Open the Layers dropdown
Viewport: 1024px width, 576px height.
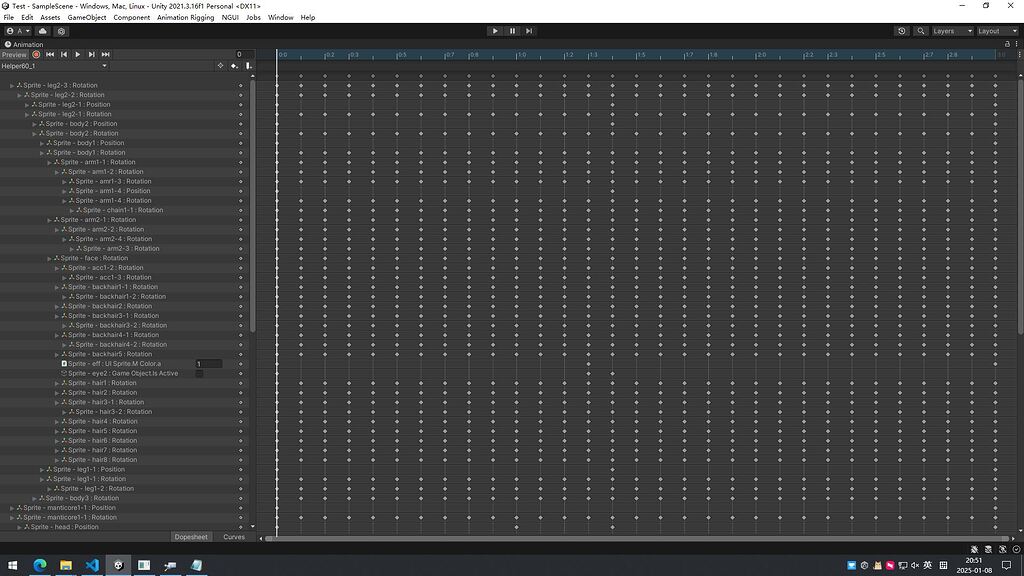click(x=951, y=31)
